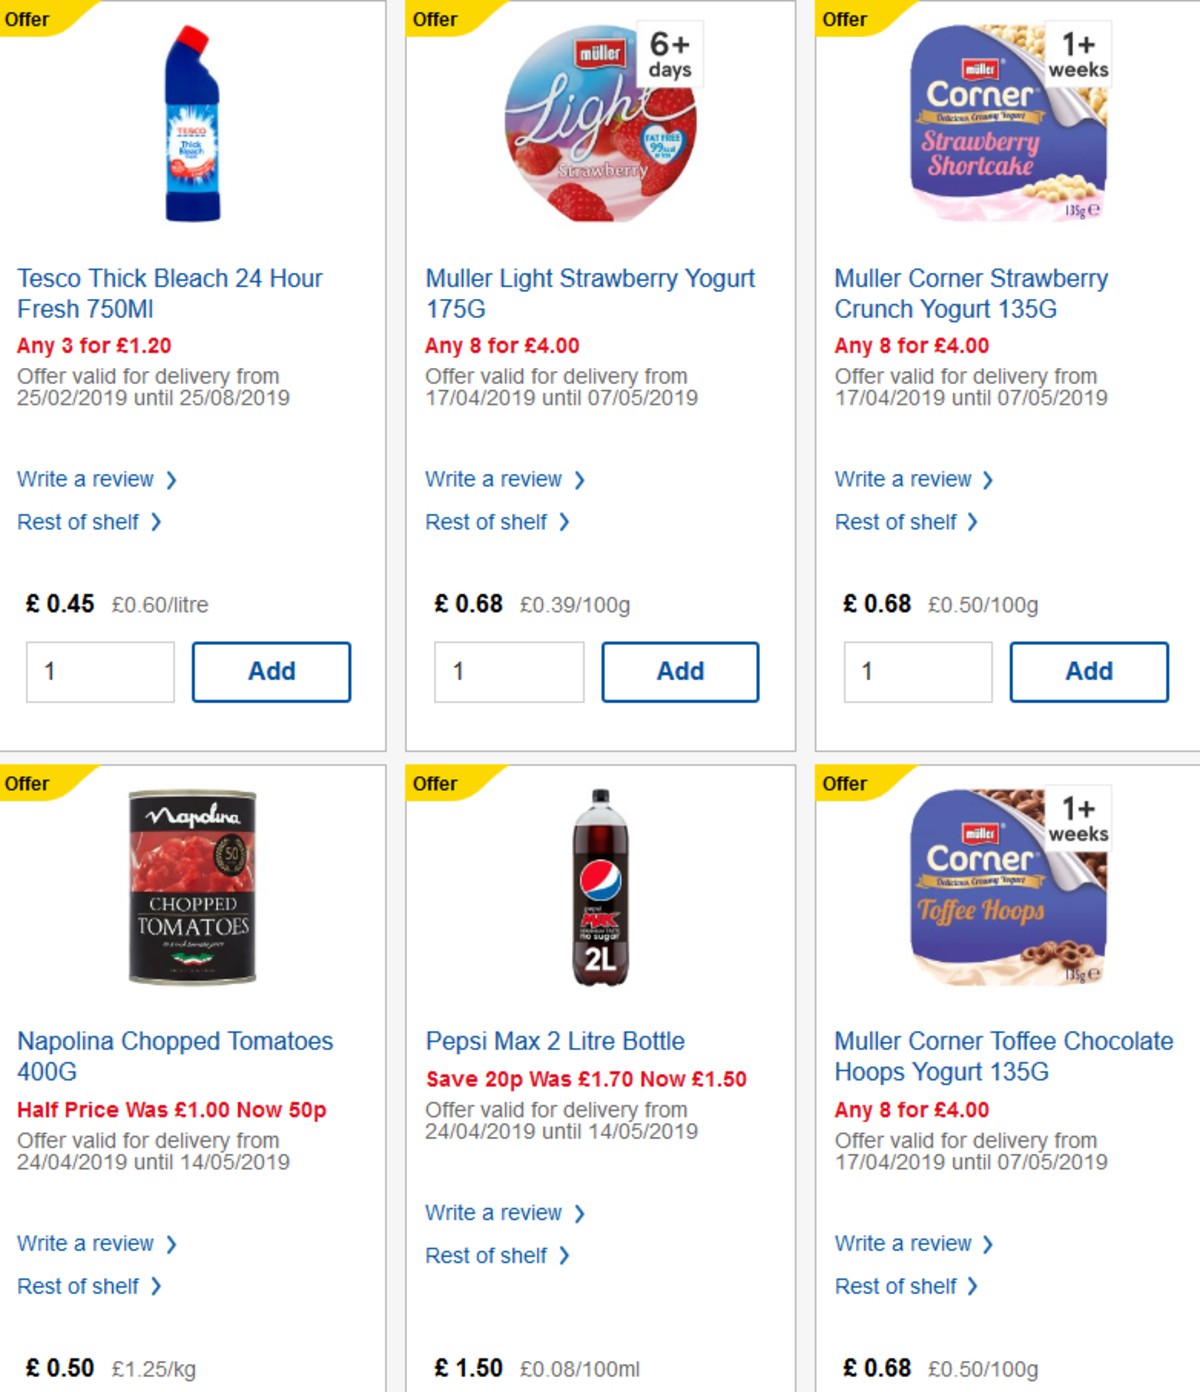Screen dimensions: 1200x1392
Task: Open the Muller Light Strawberry Yogurt 175G product page
Action: (590, 293)
